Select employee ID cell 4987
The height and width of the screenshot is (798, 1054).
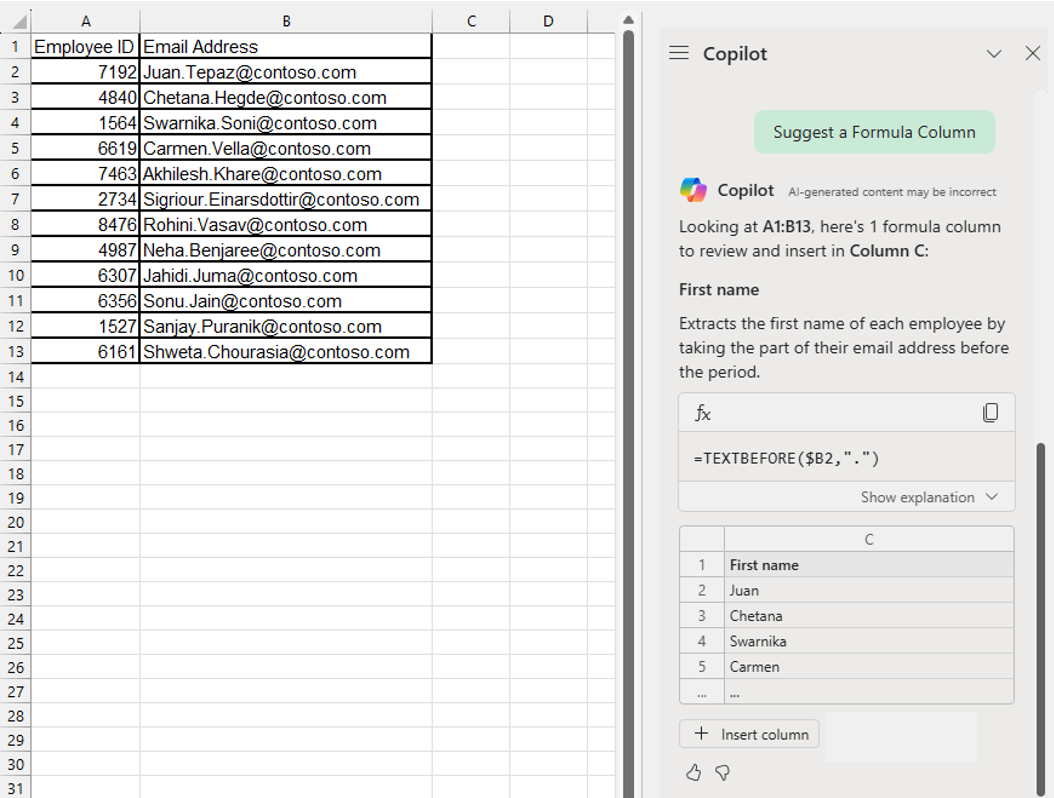point(85,250)
